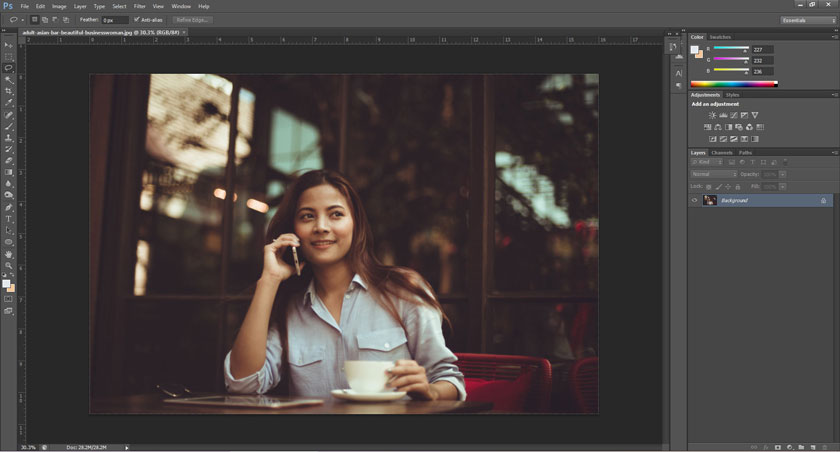Open the Filter menu

point(140,6)
